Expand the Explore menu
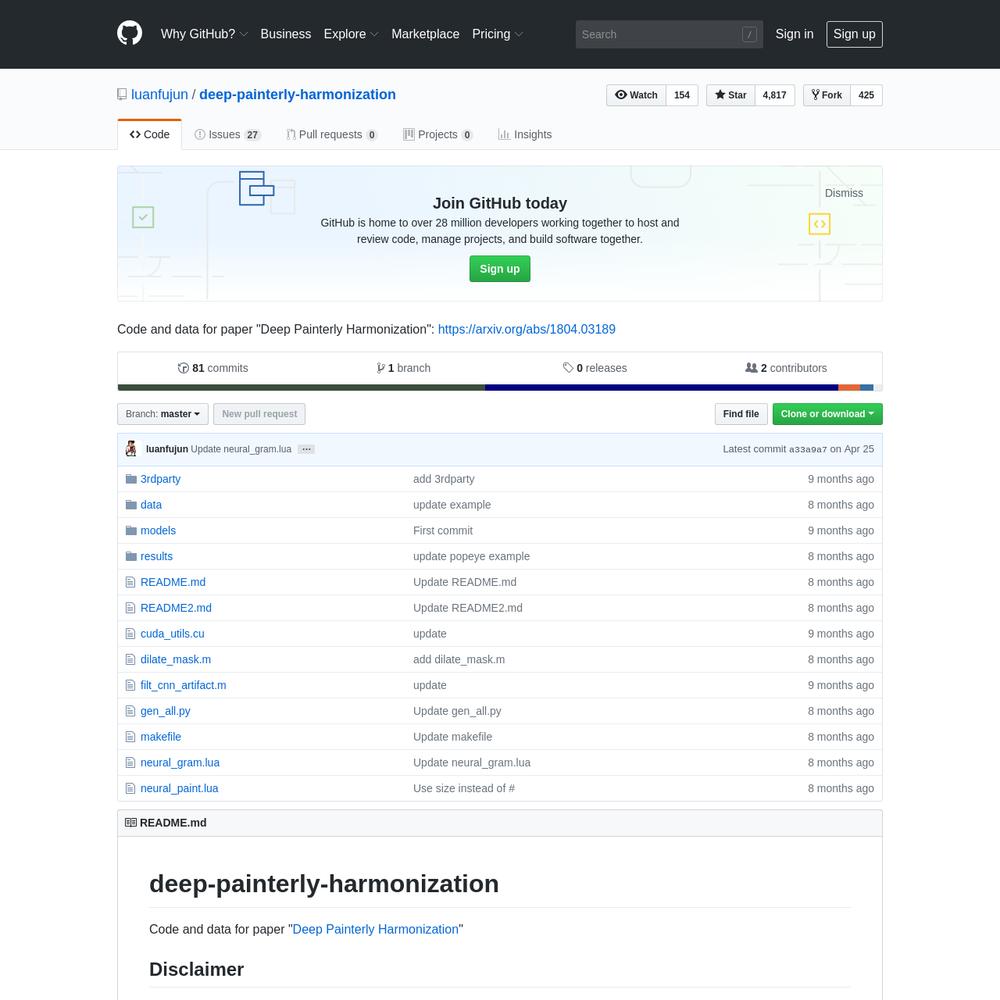 pos(351,34)
